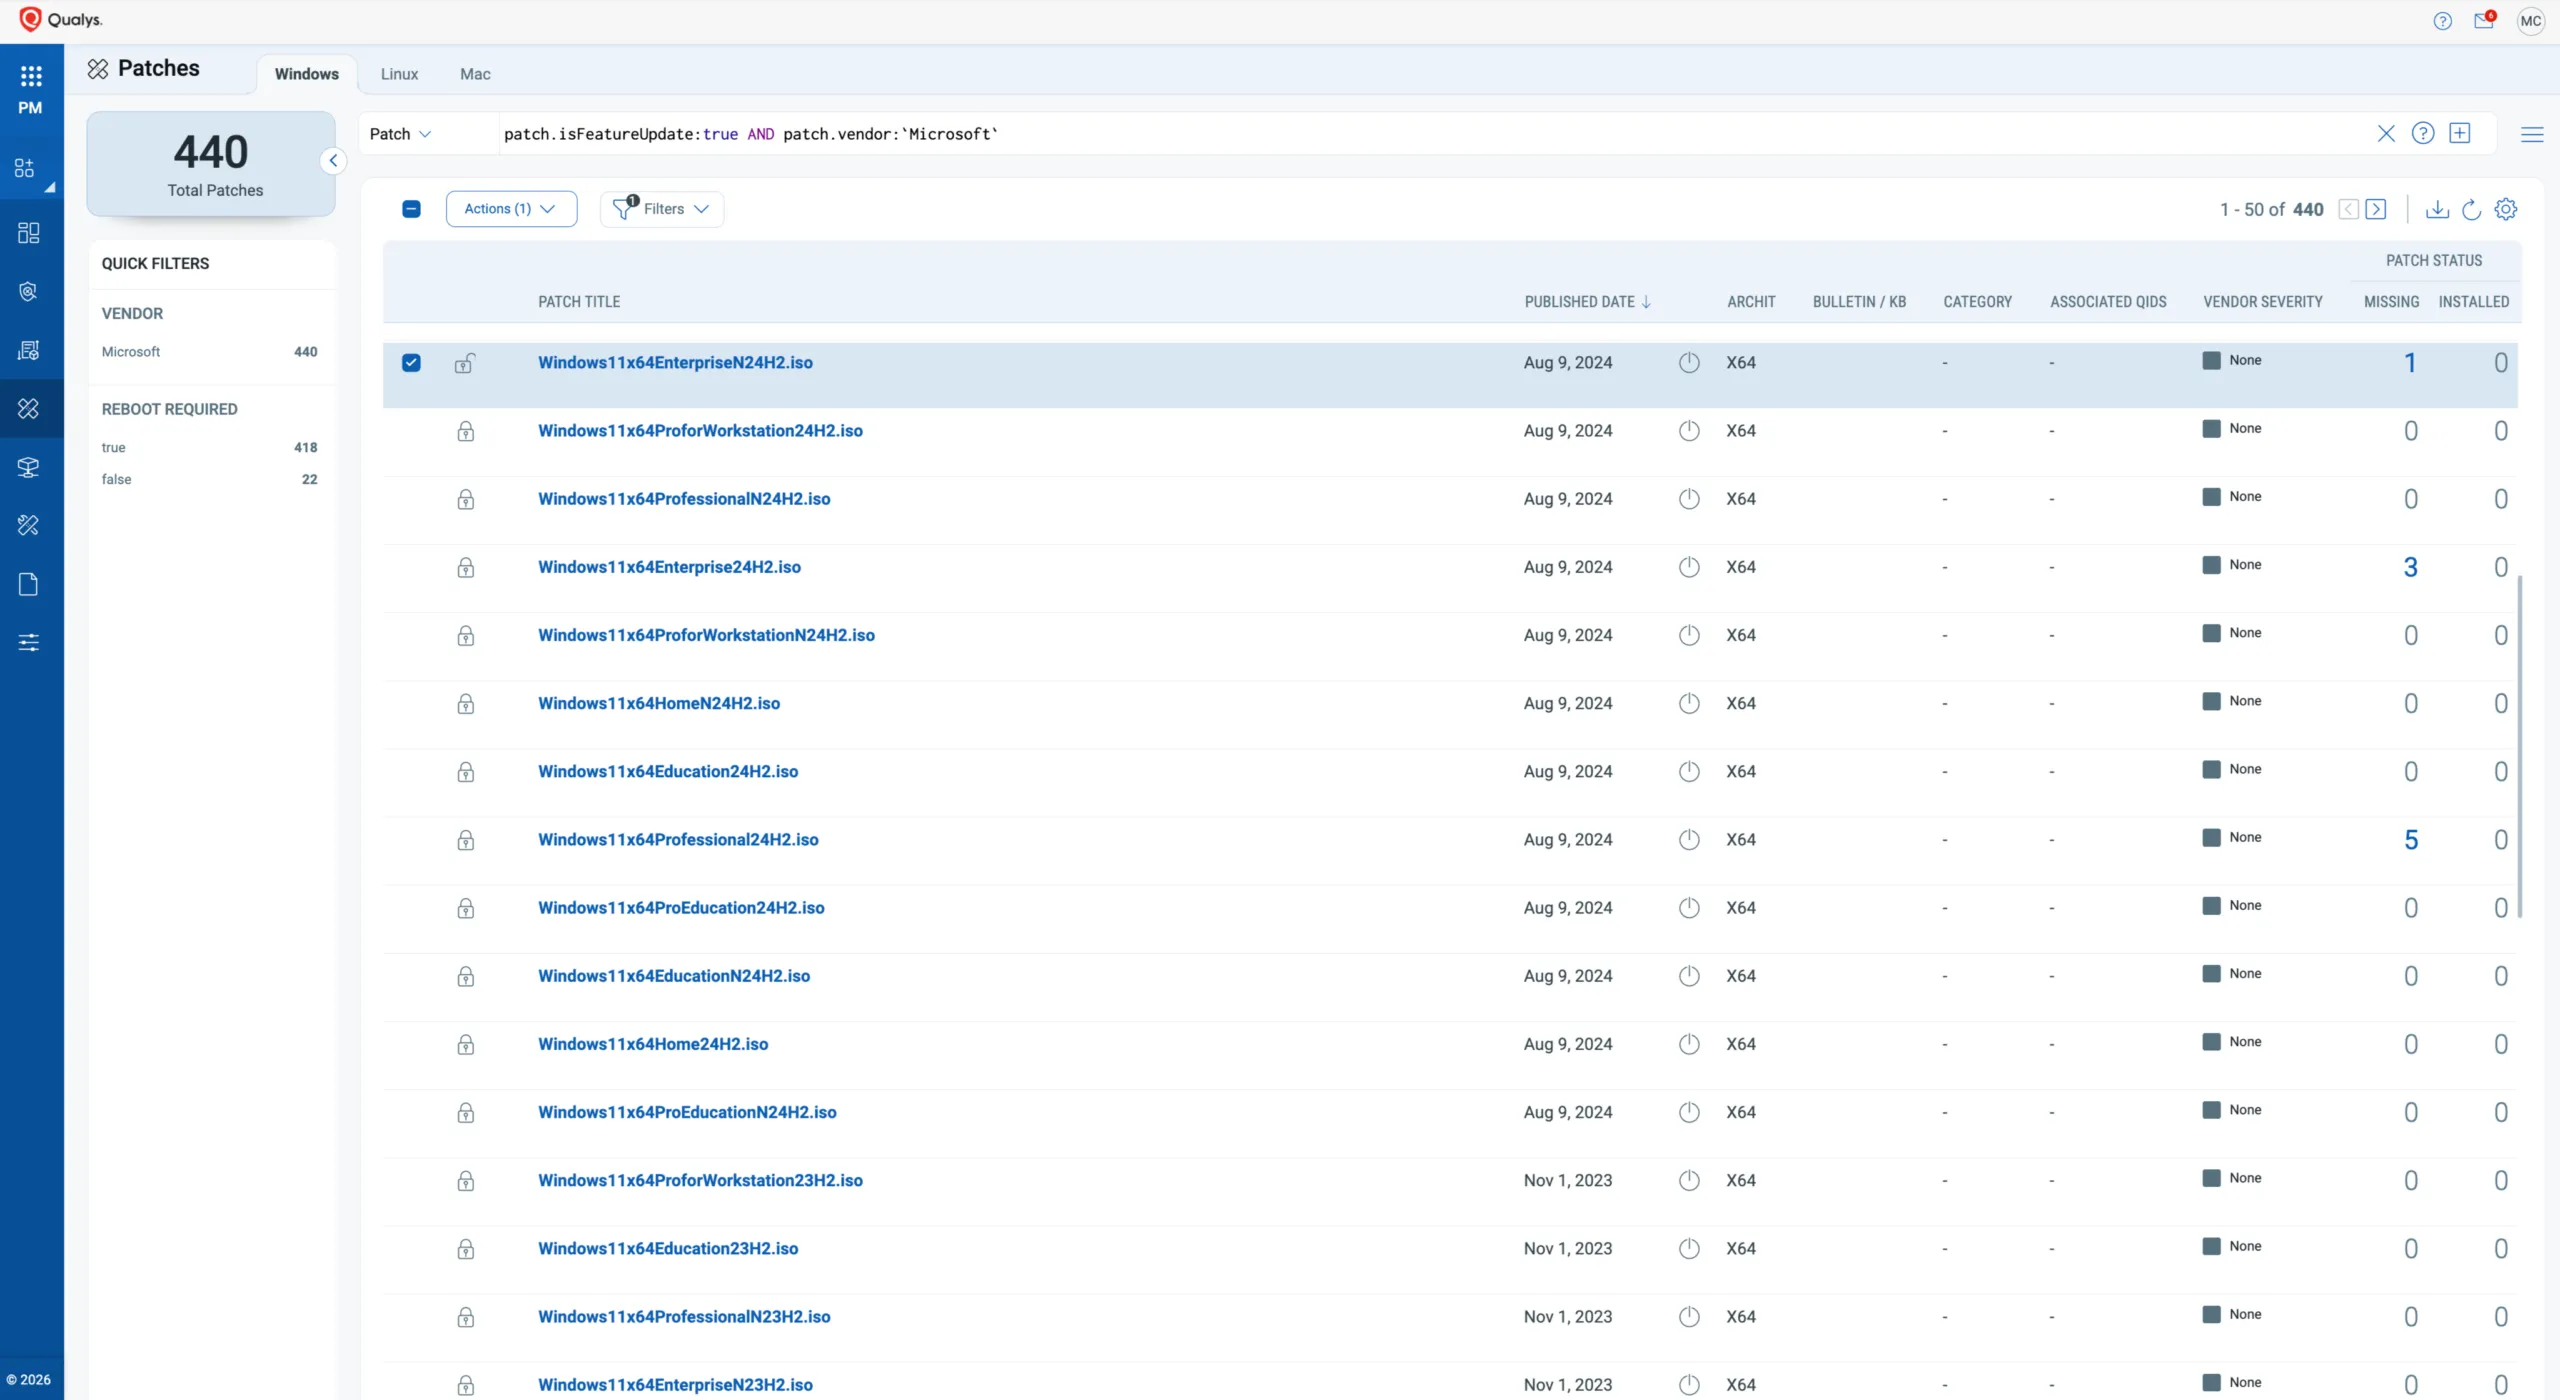The height and width of the screenshot is (1400, 2560).
Task: Uncheck Windows11x64EnterpriseN24H2.iso row checkbox
Action: coord(411,363)
